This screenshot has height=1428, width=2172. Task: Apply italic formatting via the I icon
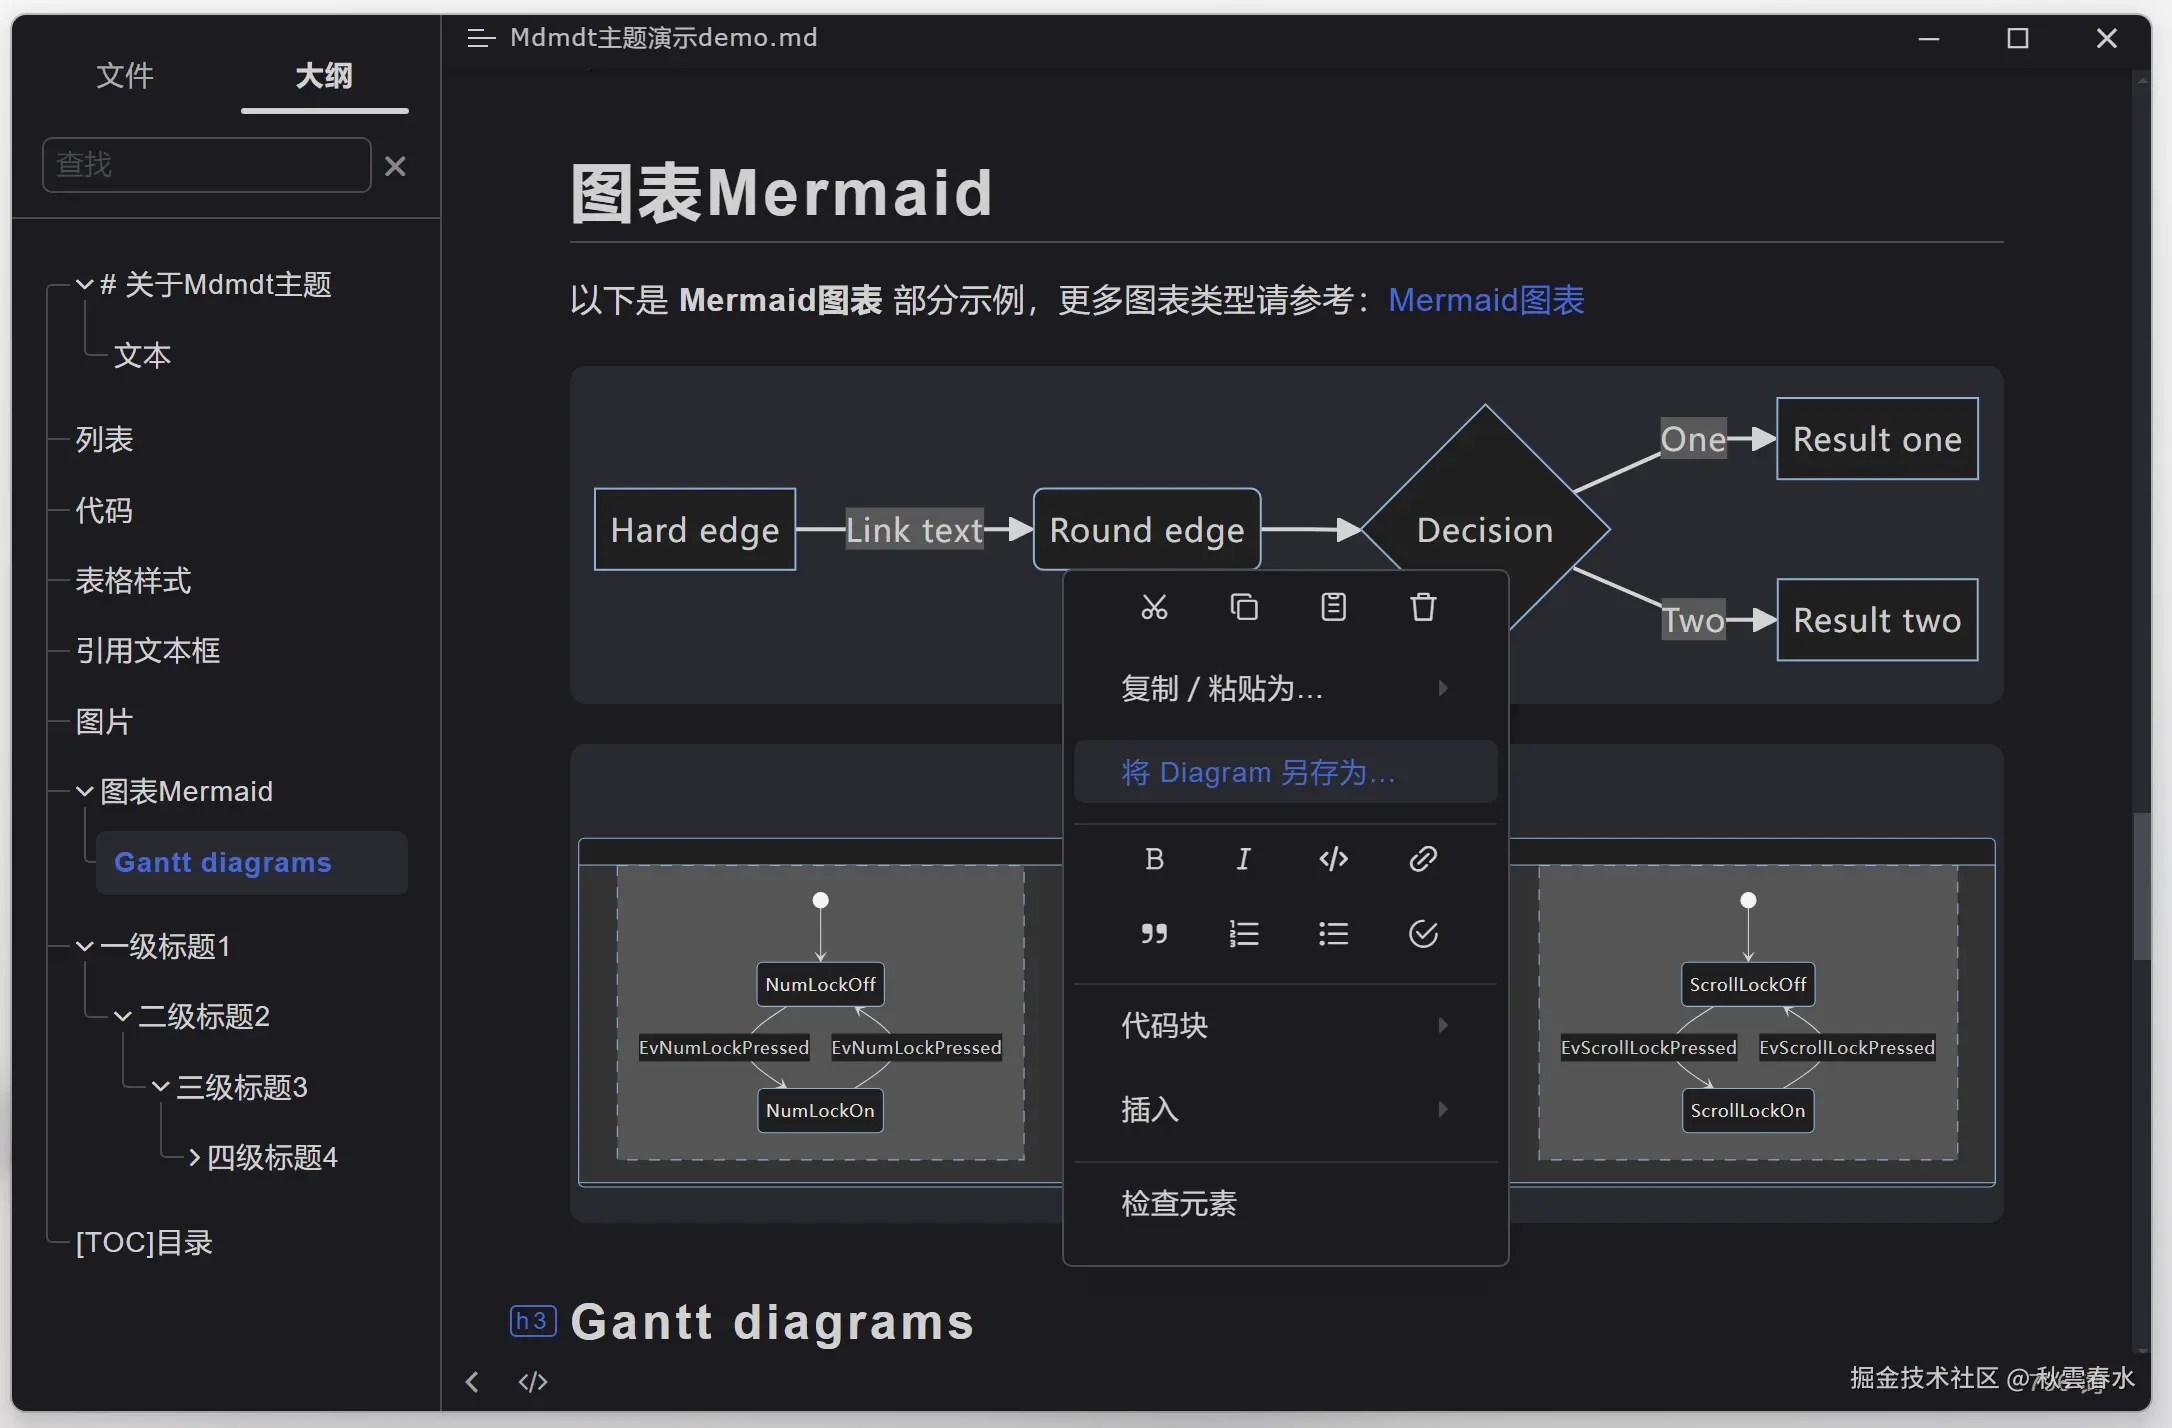click(x=1244, y=858)
